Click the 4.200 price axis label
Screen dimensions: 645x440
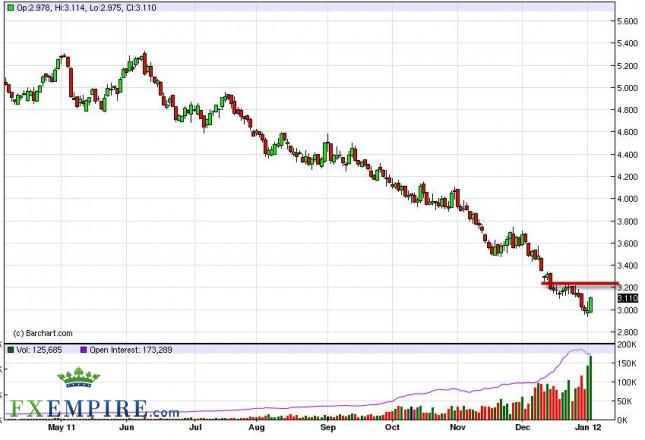(x=628, y=177)
